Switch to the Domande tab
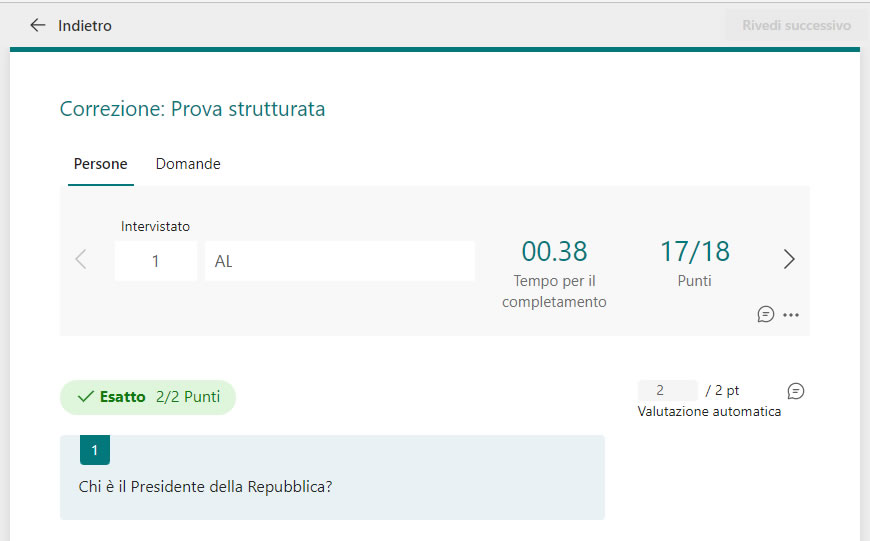Screen dimensions: 870x541 (188, 164)
